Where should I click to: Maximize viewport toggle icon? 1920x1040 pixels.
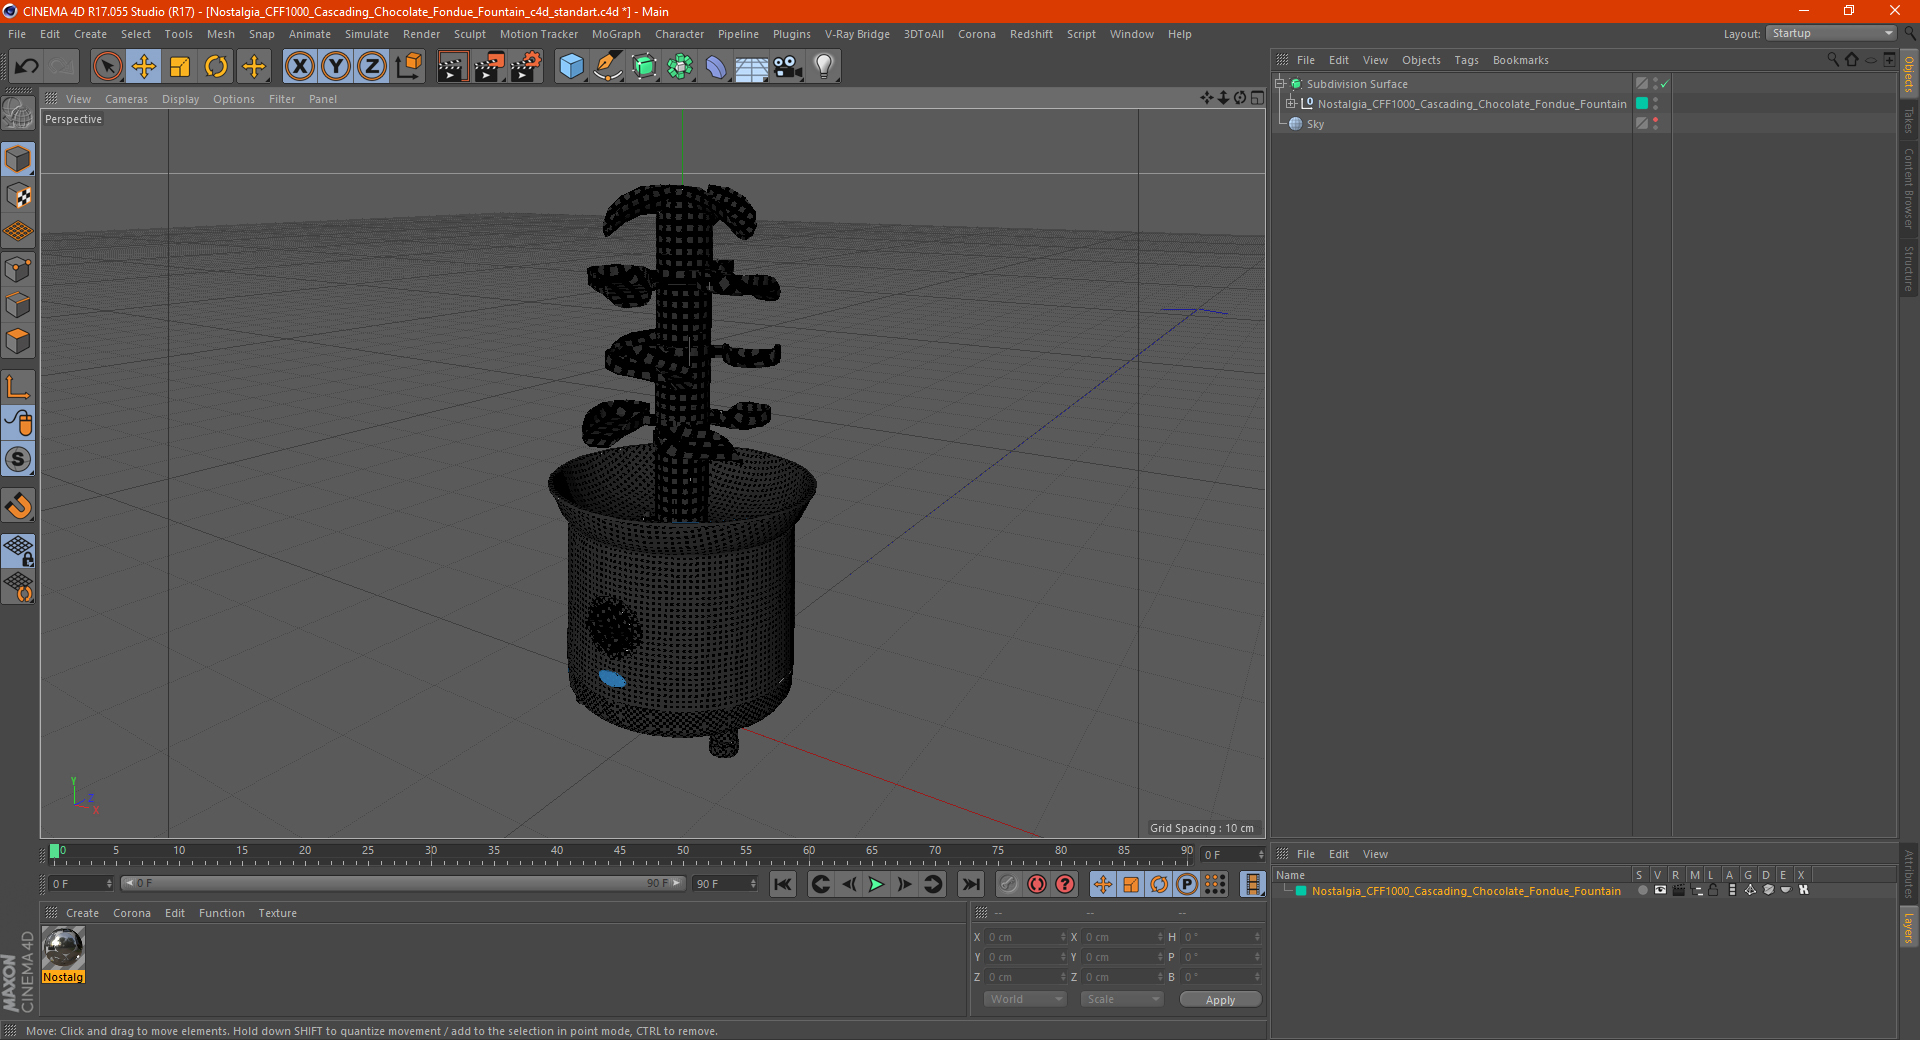(x=1257, y=98)
